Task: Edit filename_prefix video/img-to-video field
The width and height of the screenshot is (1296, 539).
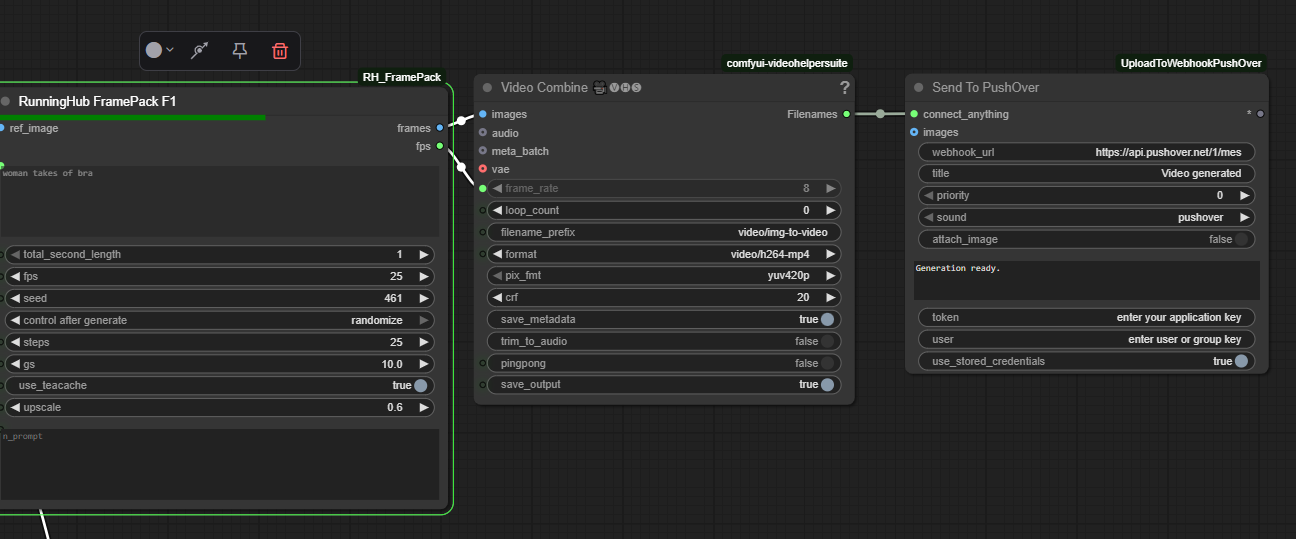Action: click(664, 232)
